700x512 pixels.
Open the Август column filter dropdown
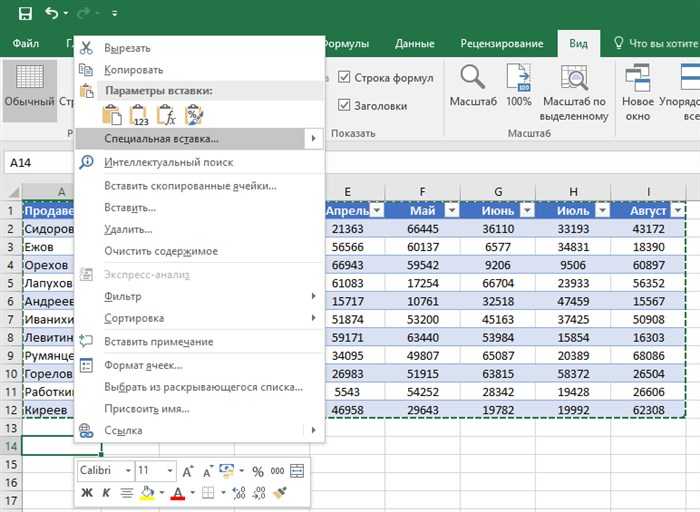[x=679, y=210]
